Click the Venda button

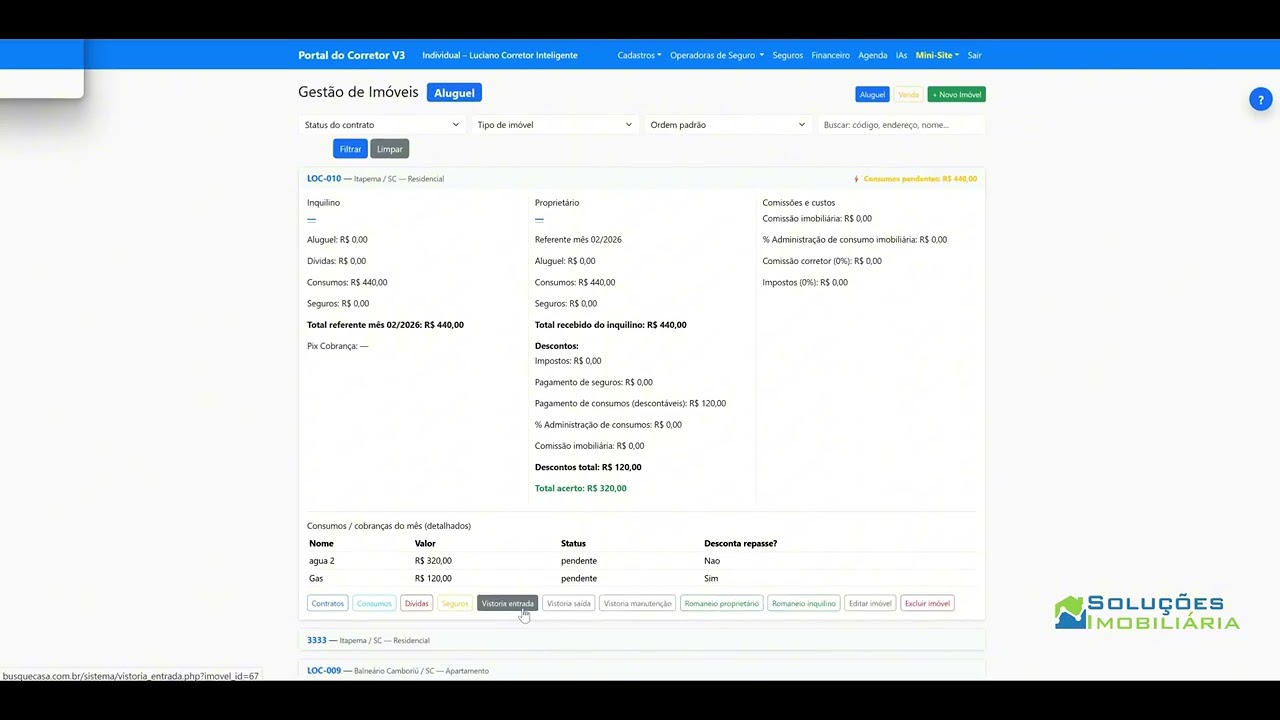(x=908, y=94)
